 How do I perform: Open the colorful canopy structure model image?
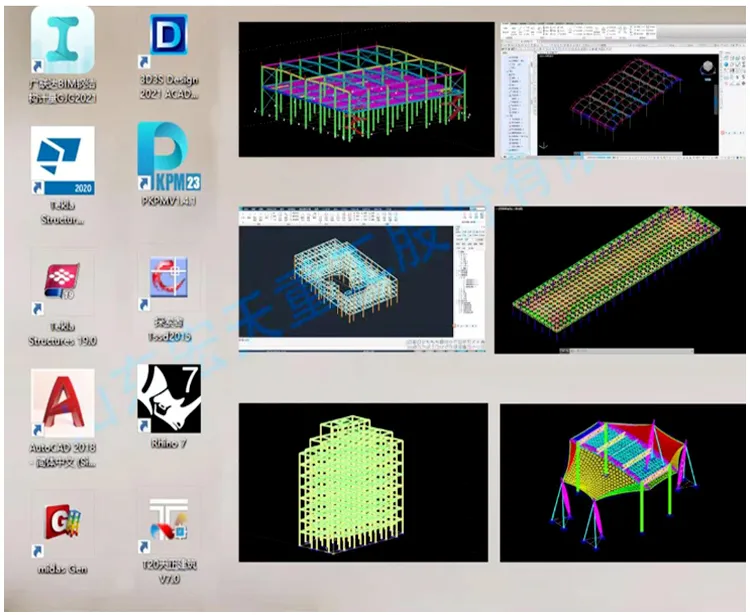tap(623, 482)
